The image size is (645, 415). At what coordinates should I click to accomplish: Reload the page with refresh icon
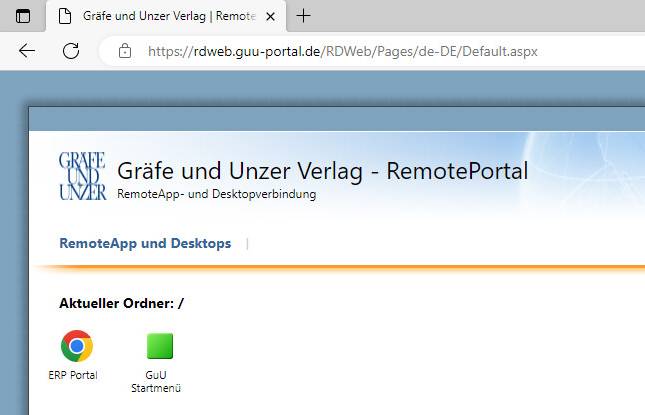click(71, 51)
